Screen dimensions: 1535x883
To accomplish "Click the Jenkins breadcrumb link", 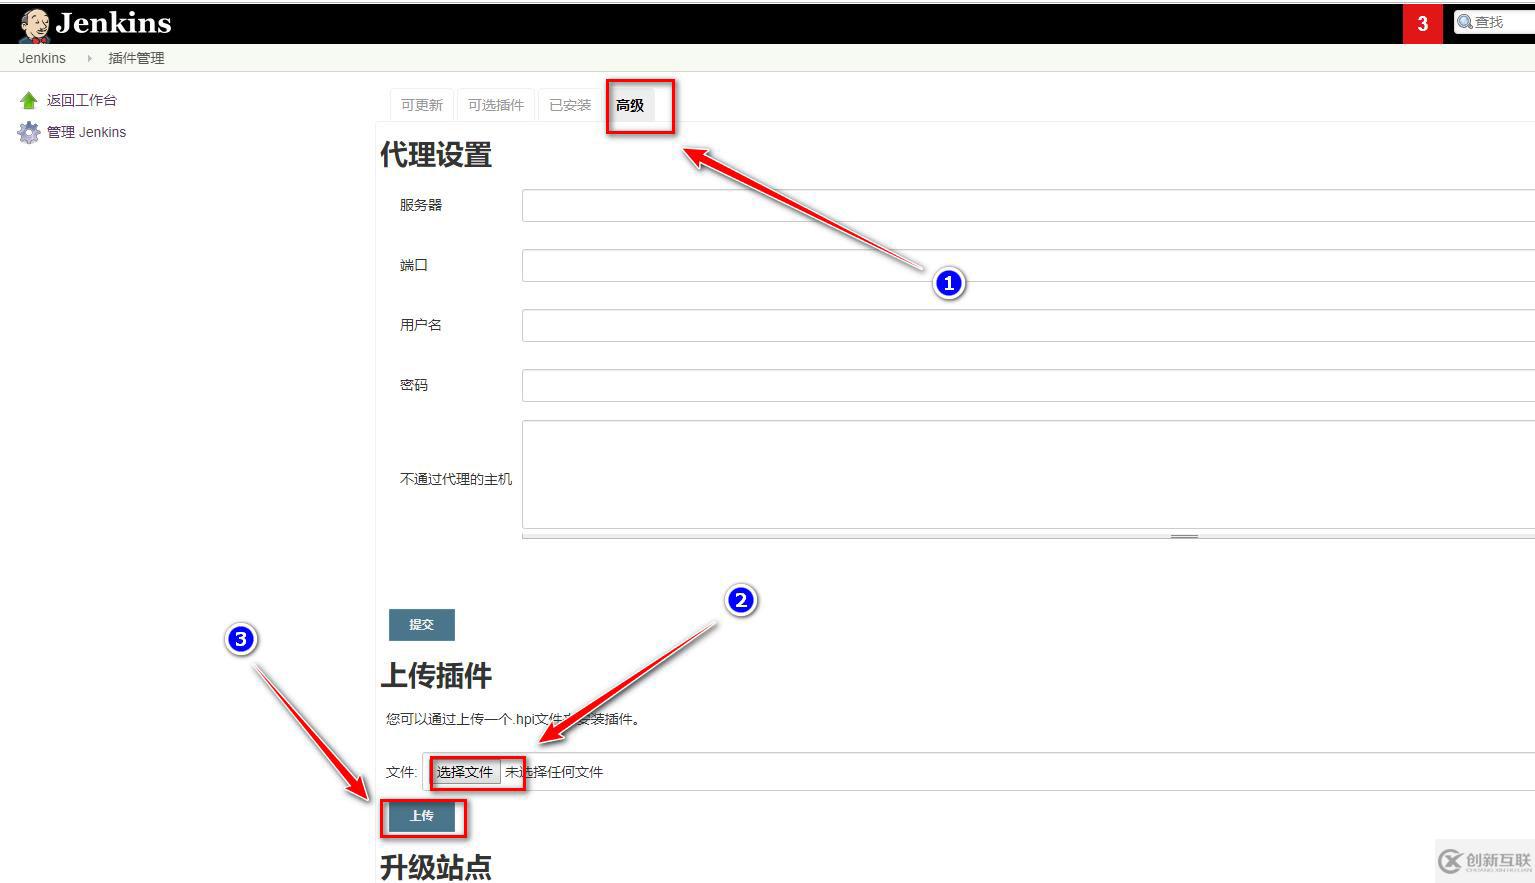I will coord(42,58).
